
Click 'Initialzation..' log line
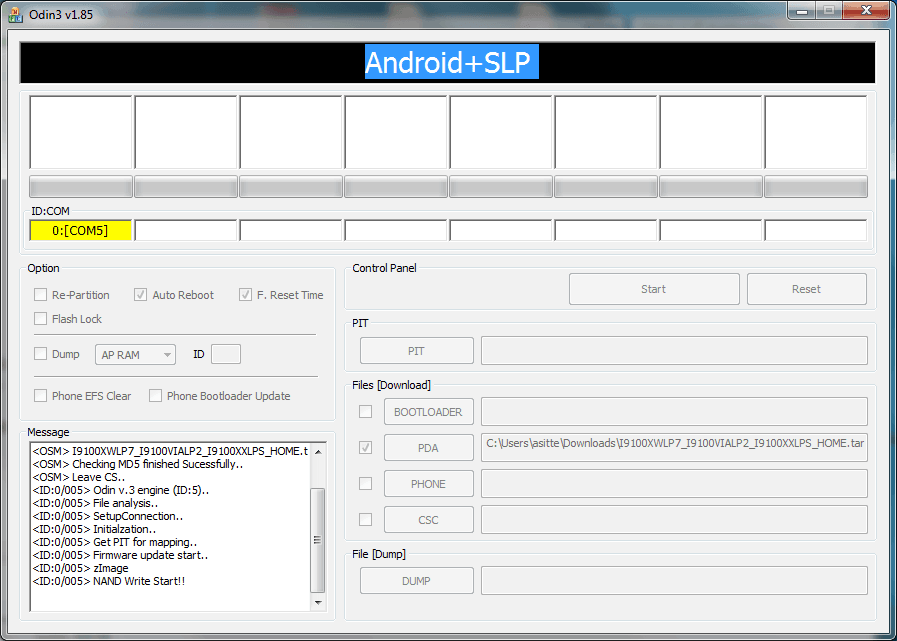pyautogui.click(x=94, y=529)
